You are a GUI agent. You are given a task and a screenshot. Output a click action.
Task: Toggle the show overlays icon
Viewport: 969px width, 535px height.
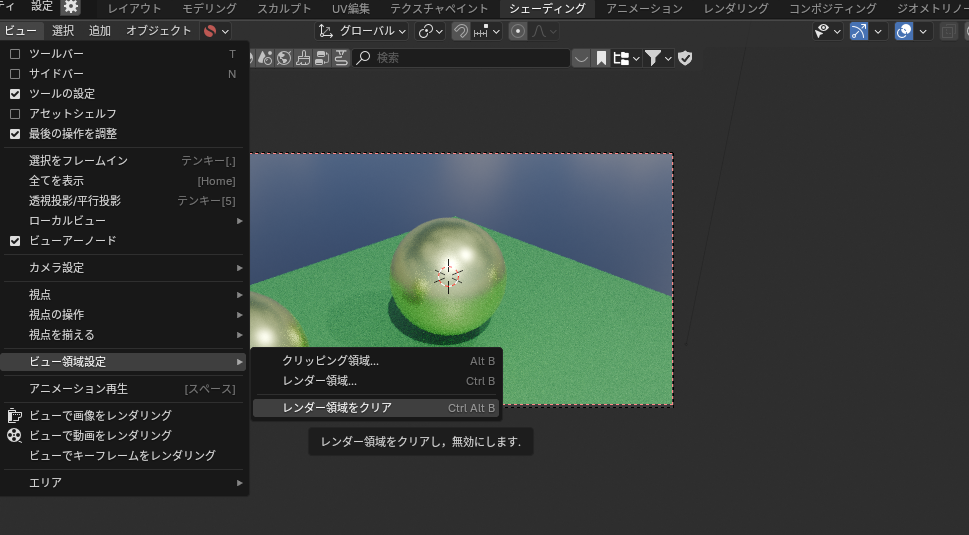[x=904, y=31]
